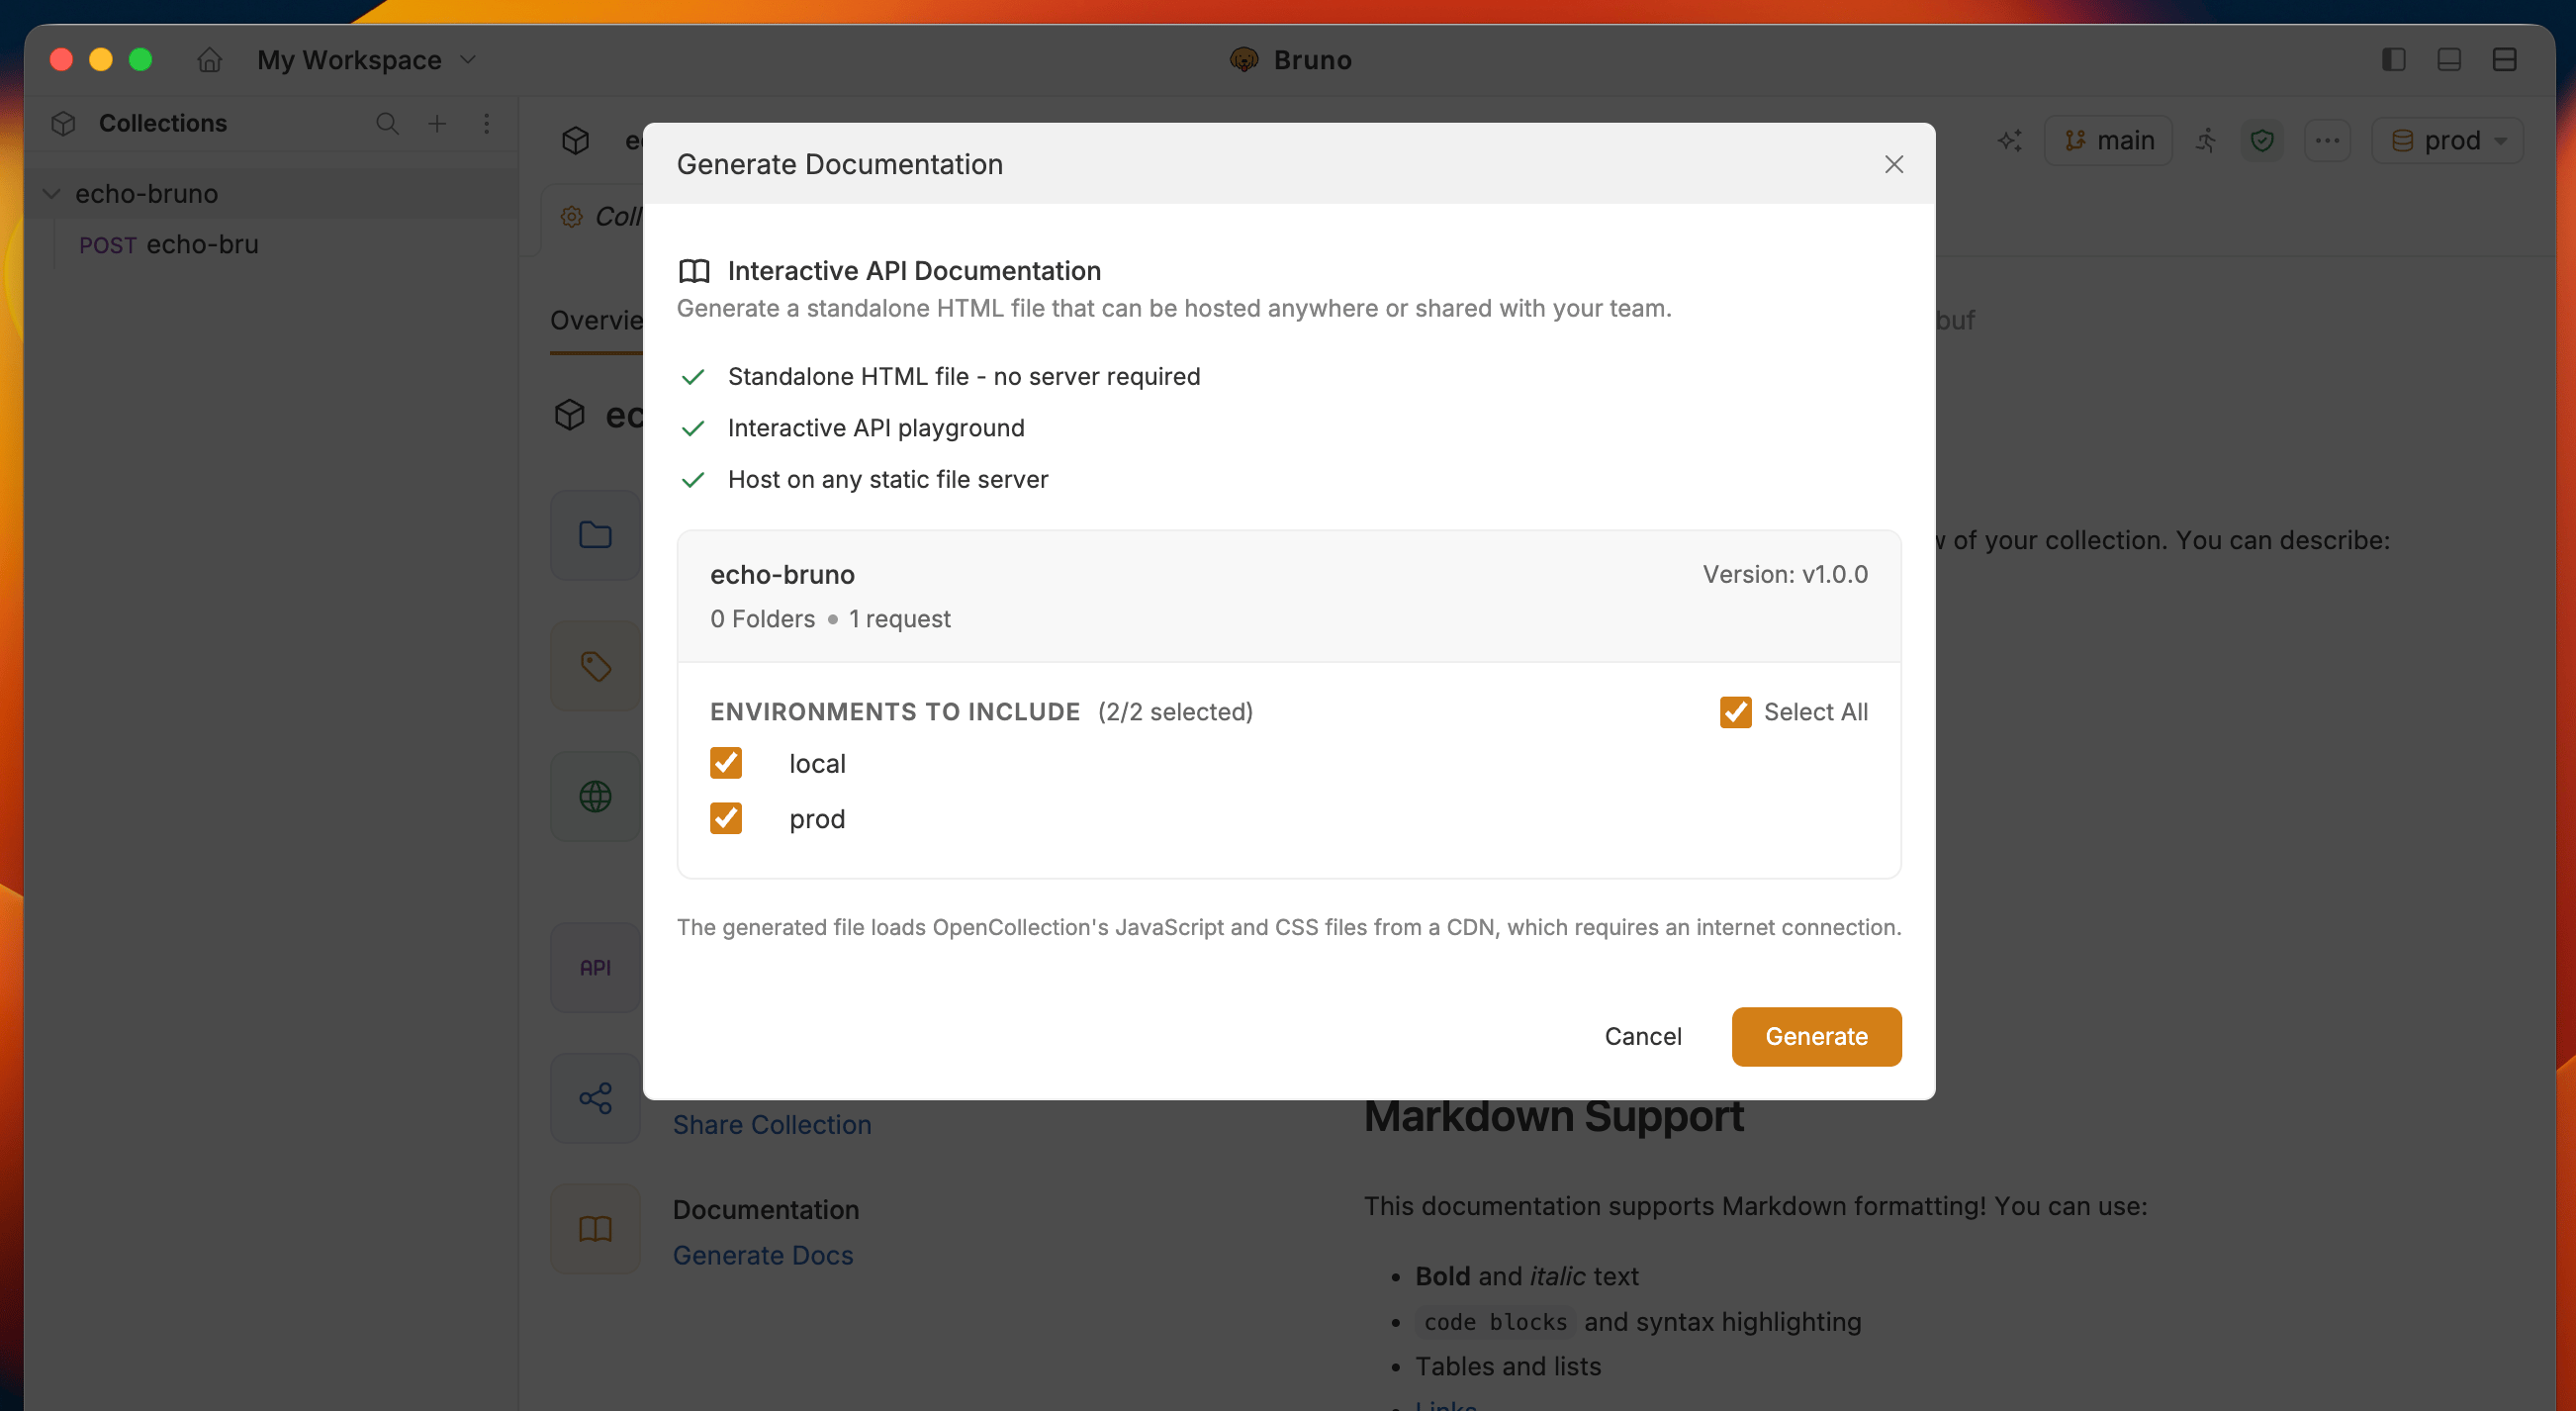The image size is (2576, 1411).
Task: Add a new collection with plus icon
Action: (x=437, y=123)
